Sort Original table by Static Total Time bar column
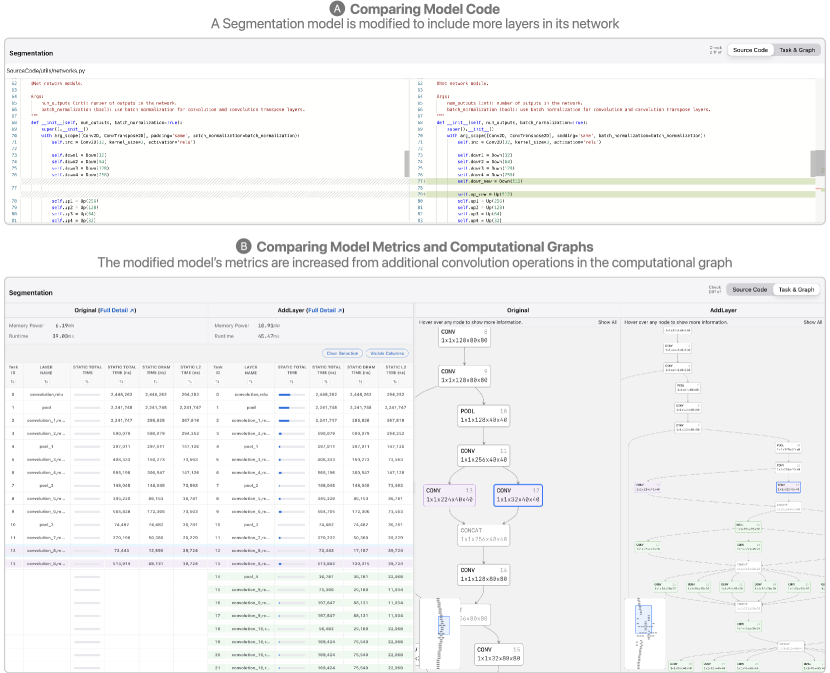The image size is (830, 673). pos(87,381)
